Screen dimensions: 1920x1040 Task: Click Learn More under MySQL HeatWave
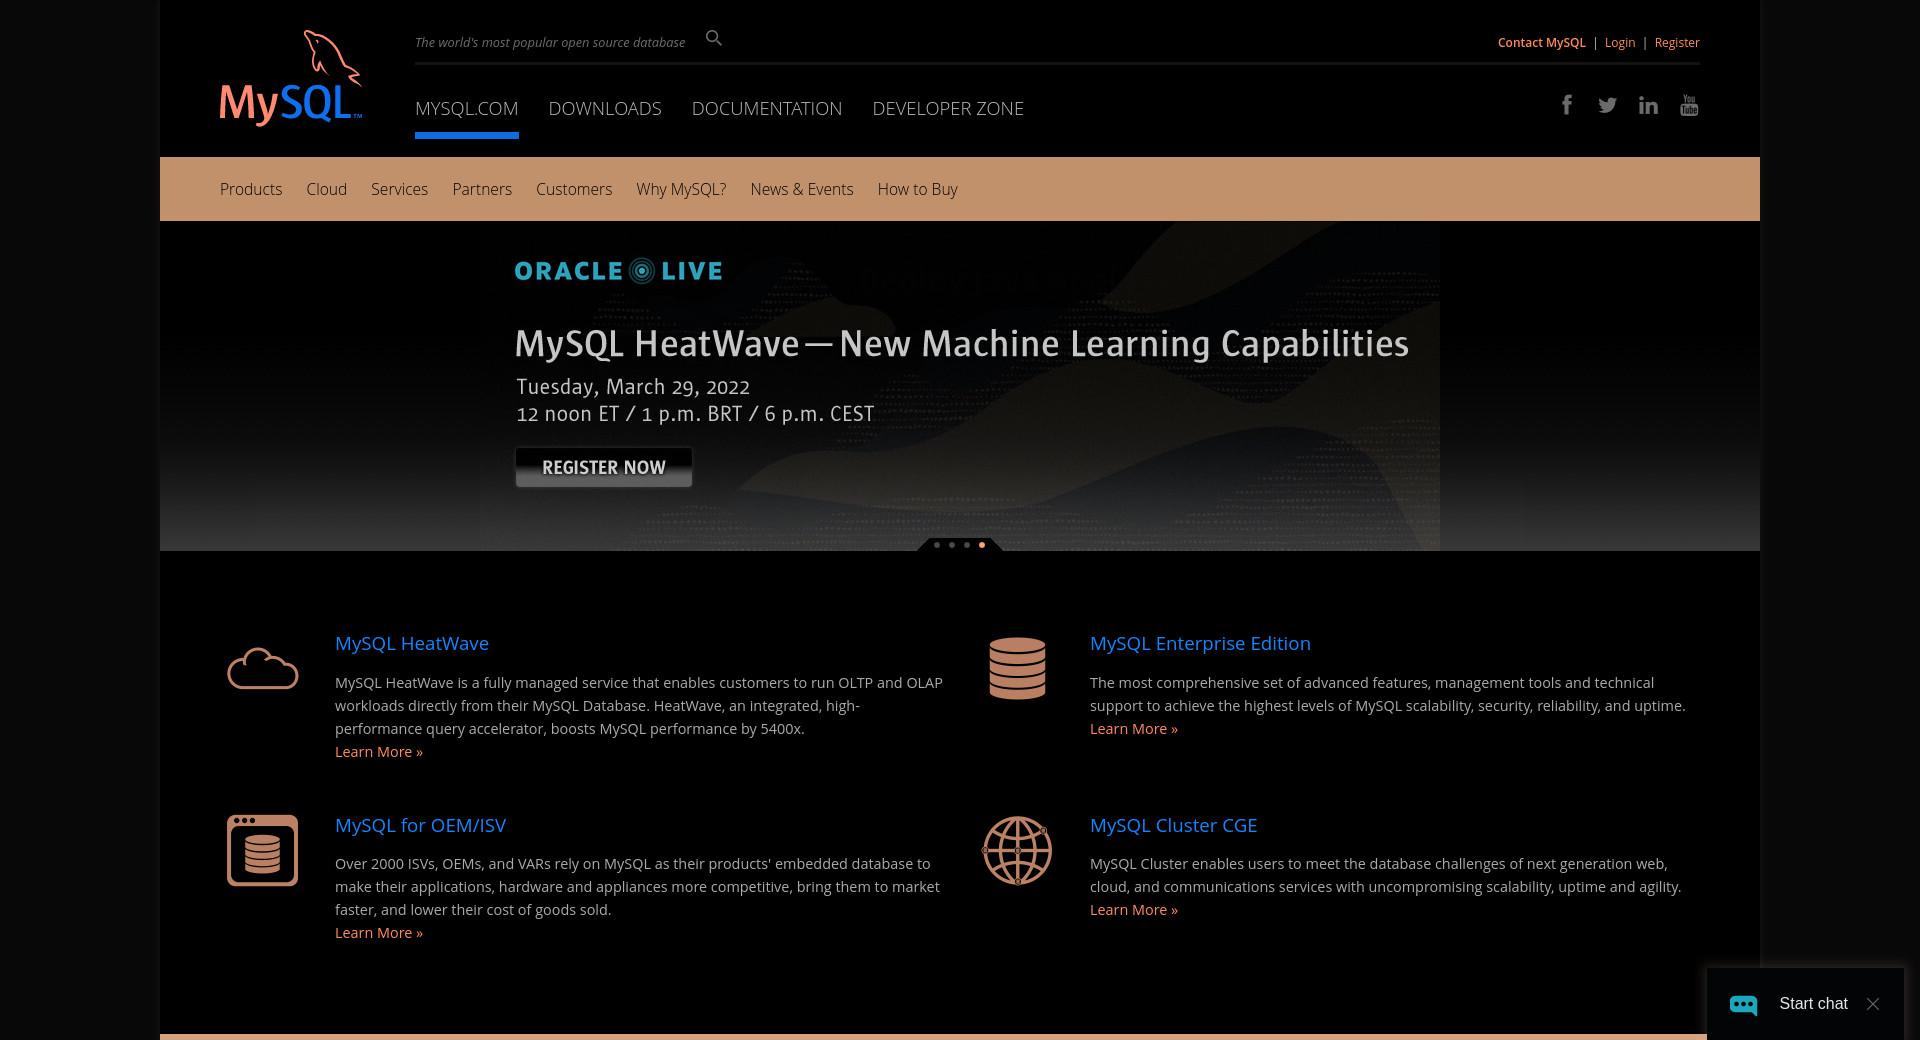pos(379,752)
